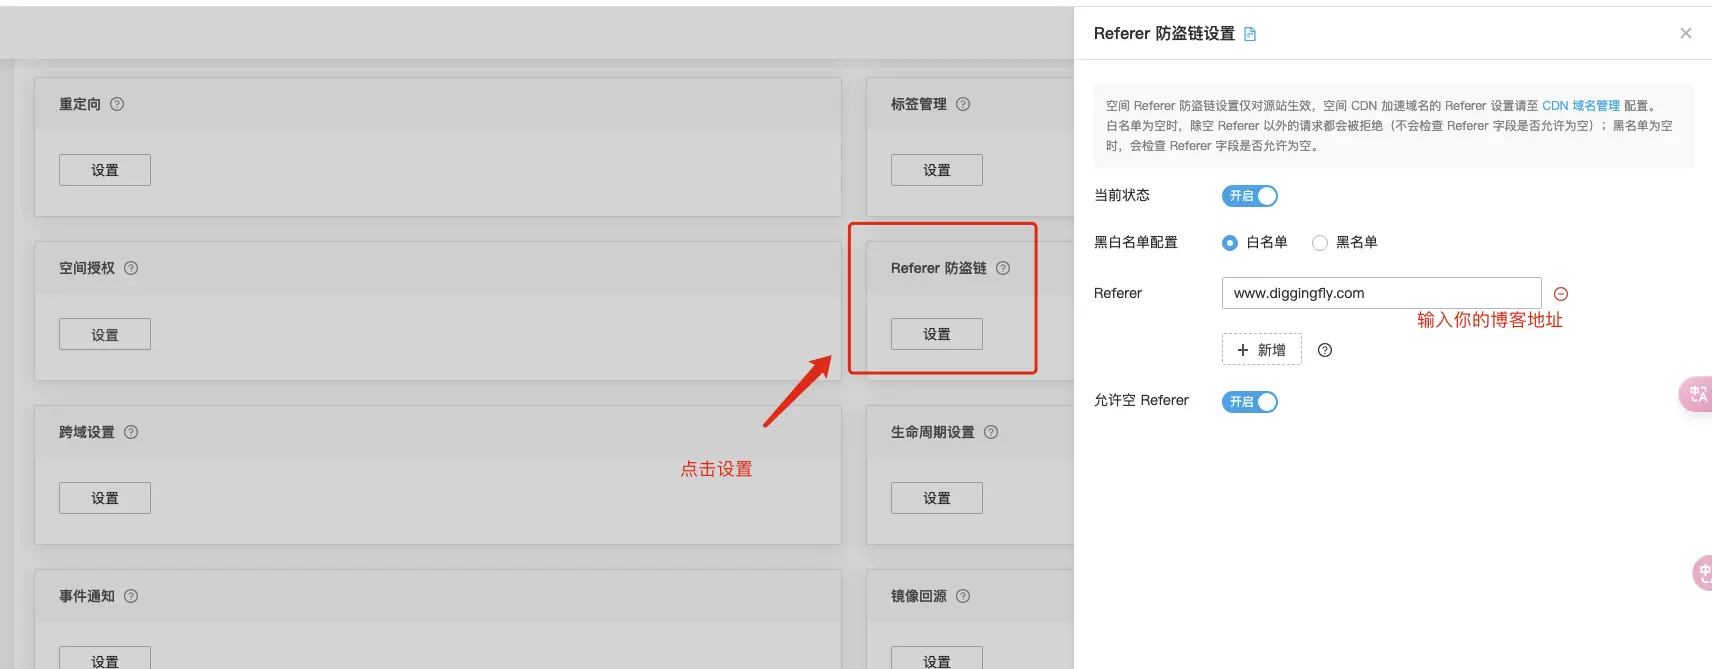1712x669 pixels.
Task: Click 设置 button under 镜像回源
Action: (x=937, y=658)
